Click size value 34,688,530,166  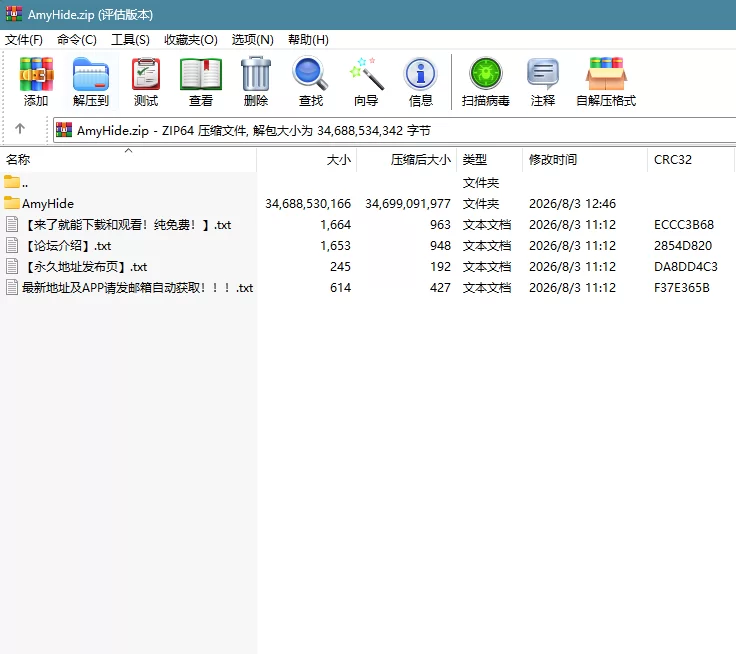(x=308, y=204)
